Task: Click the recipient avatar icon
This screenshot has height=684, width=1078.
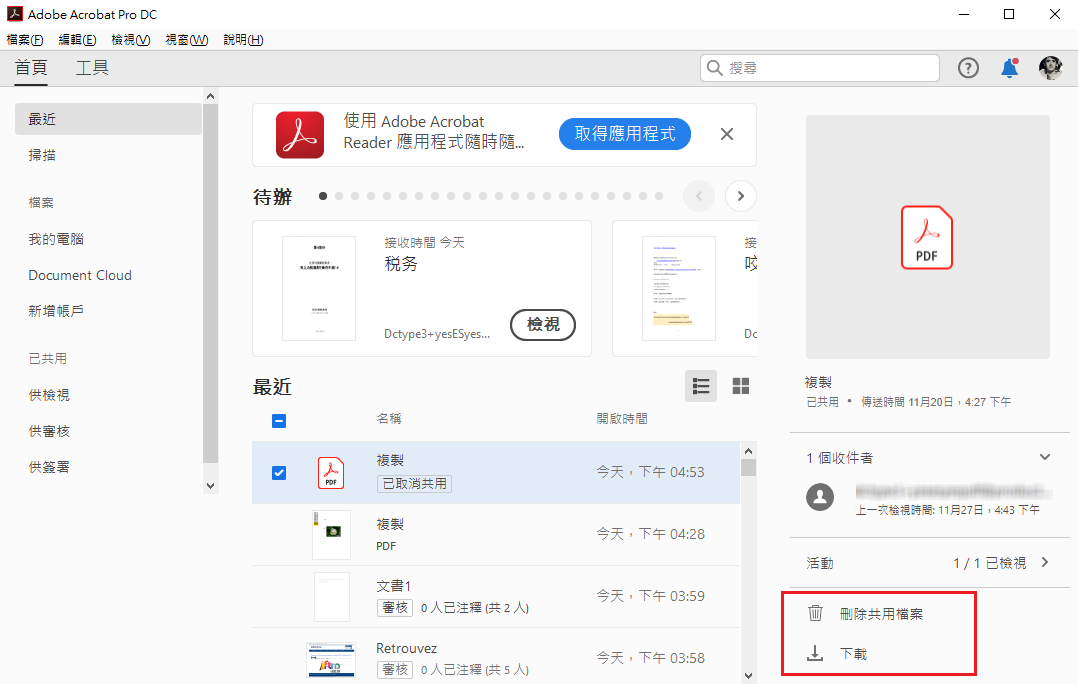Action: [x=820, y=497]
